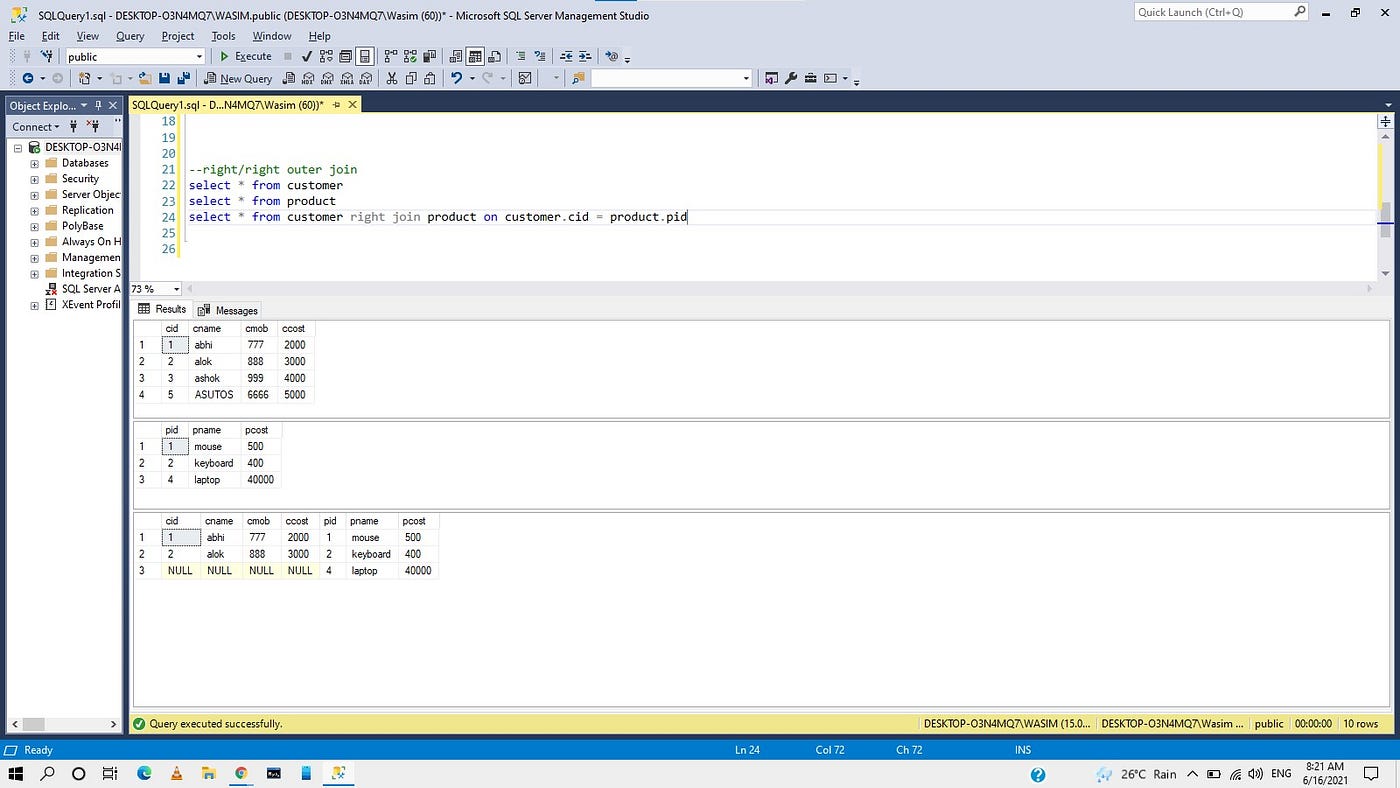The width and height of the screenshot is (1400, 788).
Task: Open the Find combo box dropdown arrow
Action: (x=746, y=78)
